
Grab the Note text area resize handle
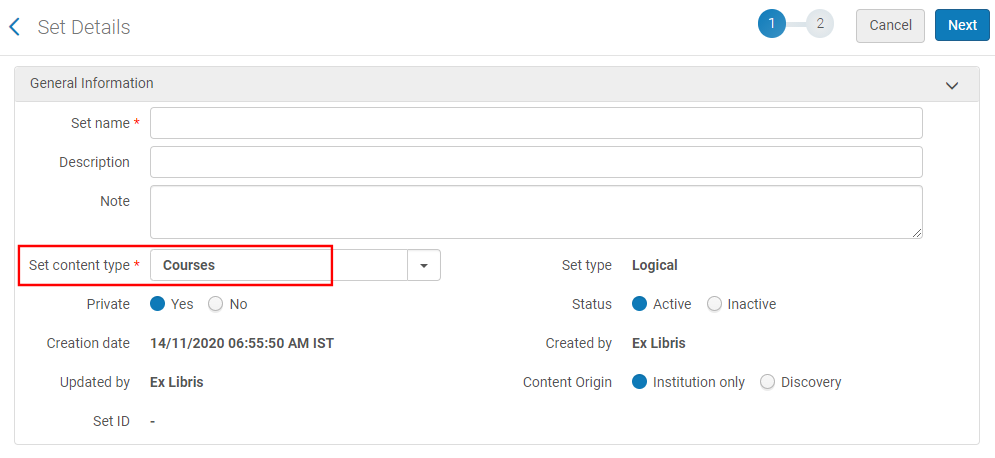916,233
